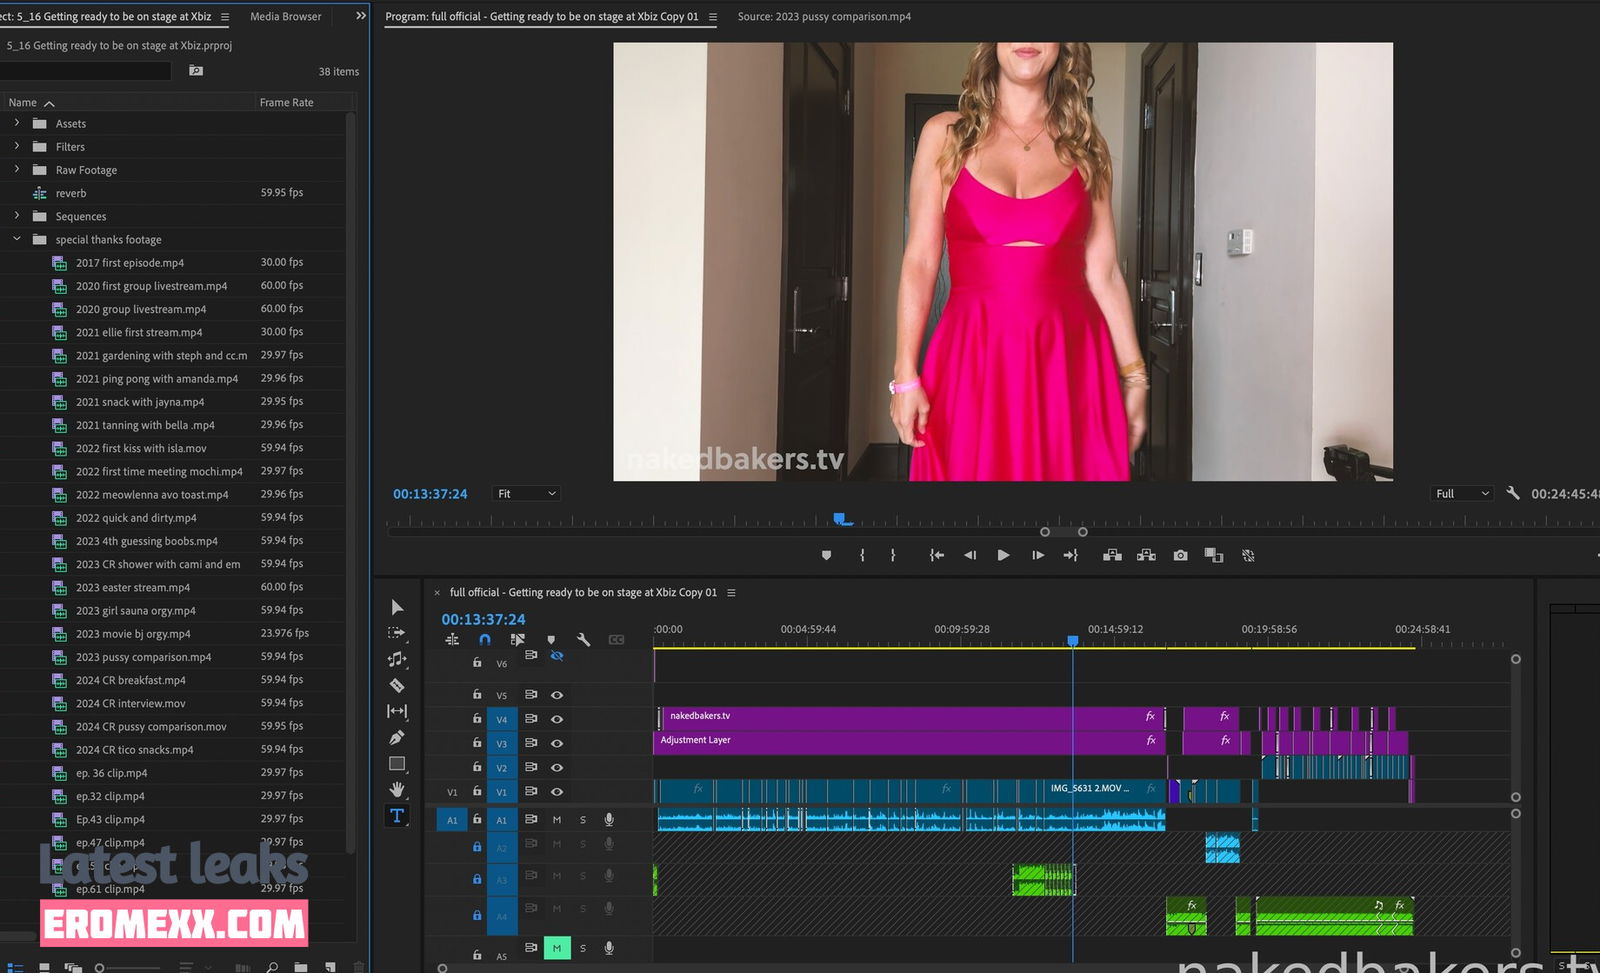The width and height of the screenshot is (1600, 973).
Task: Switch to the Media Browser tab
Action: (x=286, y=16)
